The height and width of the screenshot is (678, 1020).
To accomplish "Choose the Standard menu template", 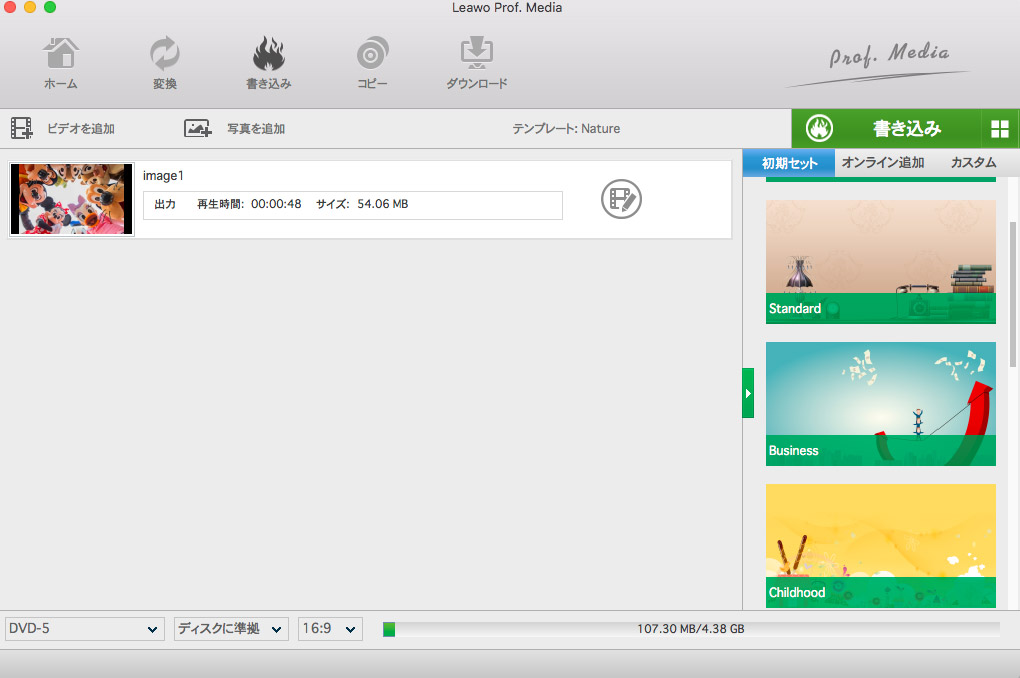I will coord(880,262).
